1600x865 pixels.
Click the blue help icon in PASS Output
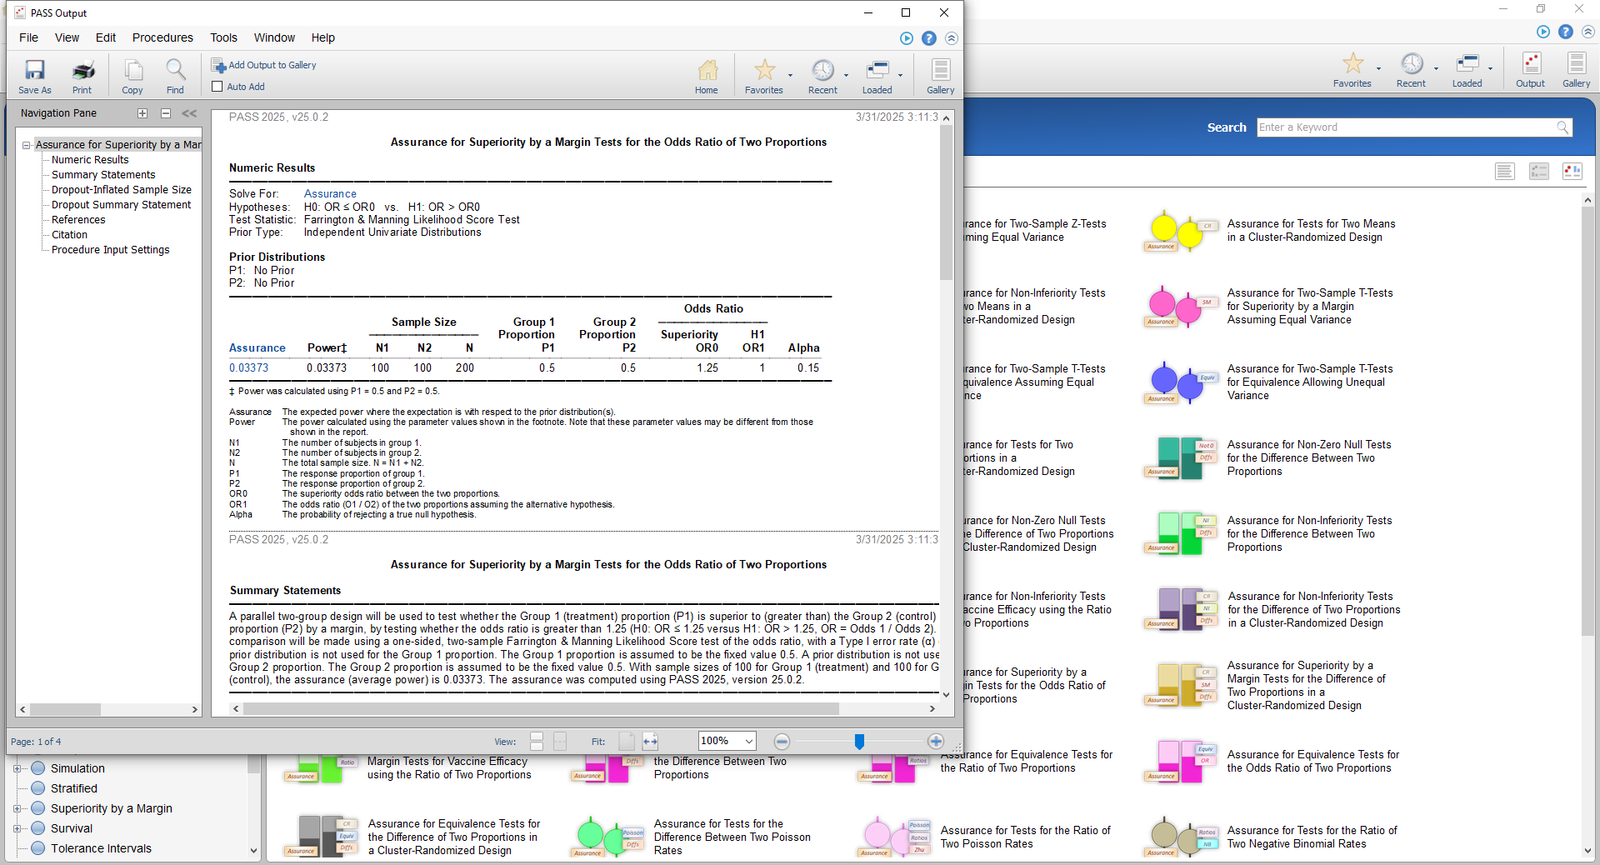(929, 38)
